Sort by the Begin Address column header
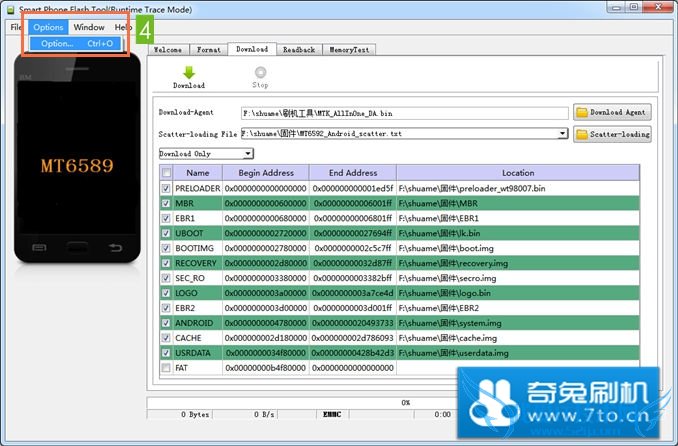This screenshot has width=678, height=446. tap(265, 173)
